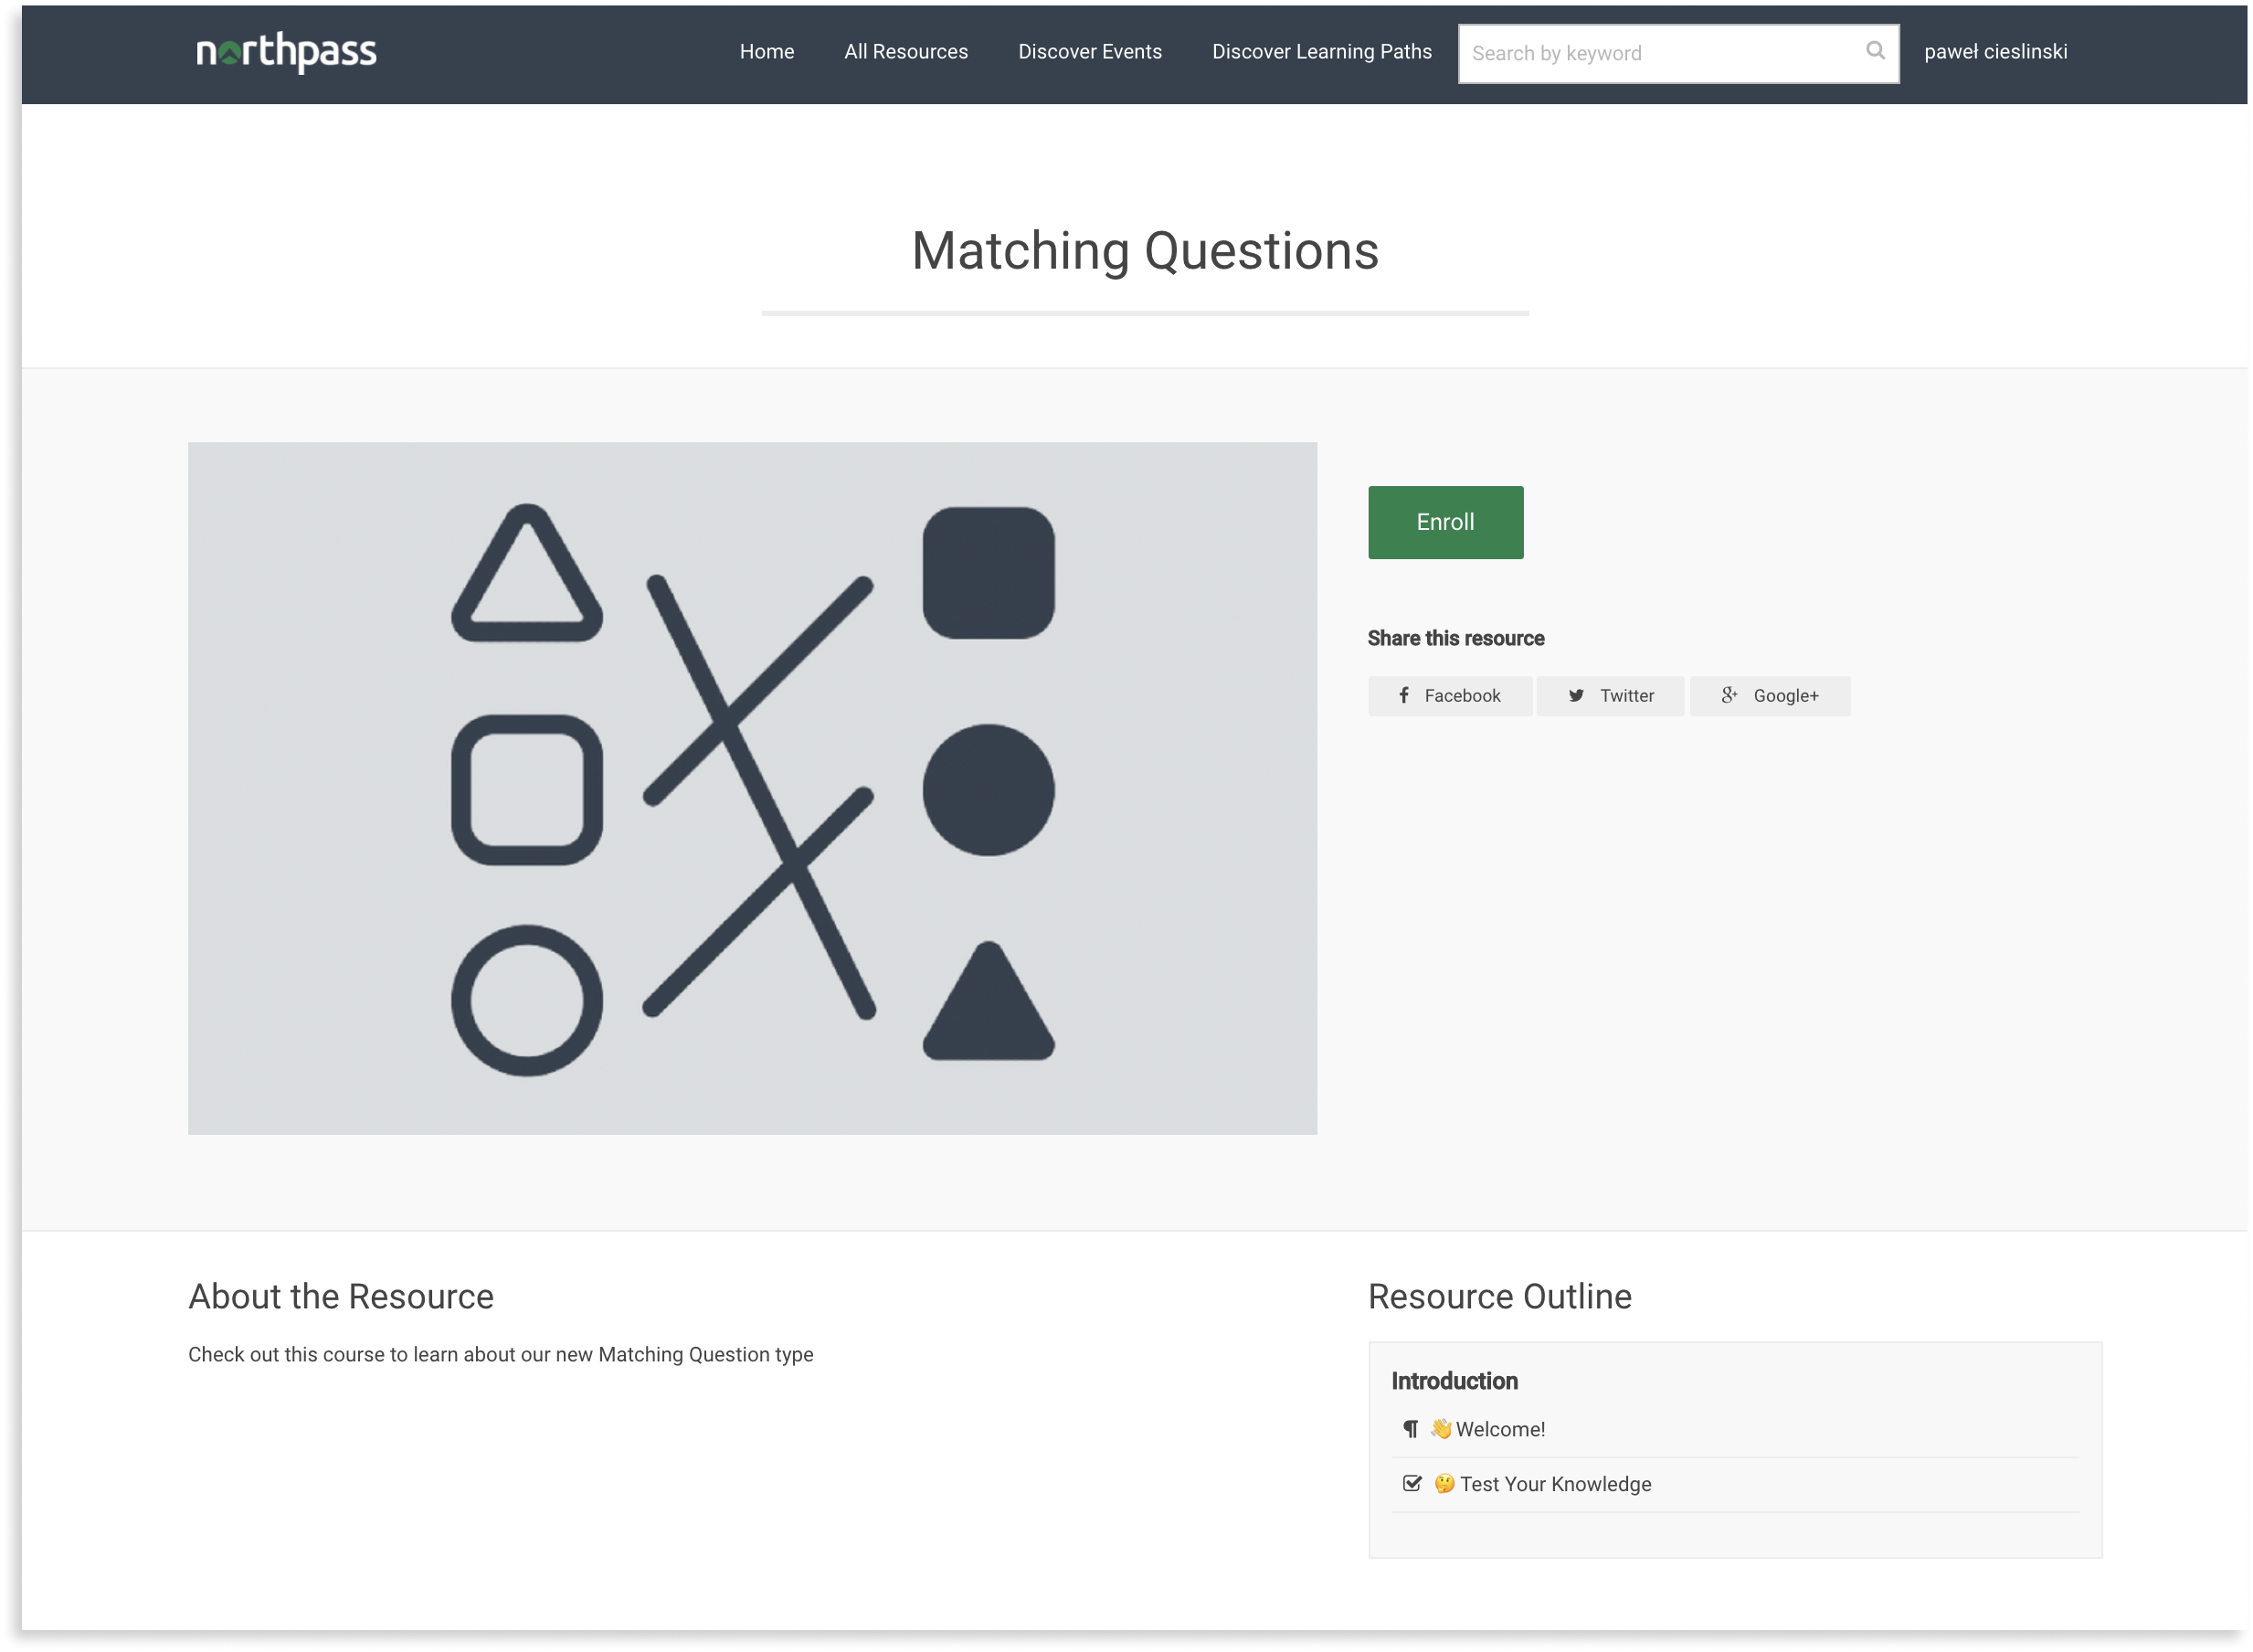The width and height of the screenshot is (2253, 1652).
Task: Click the Facebook icon
Action: (1404, 695)
